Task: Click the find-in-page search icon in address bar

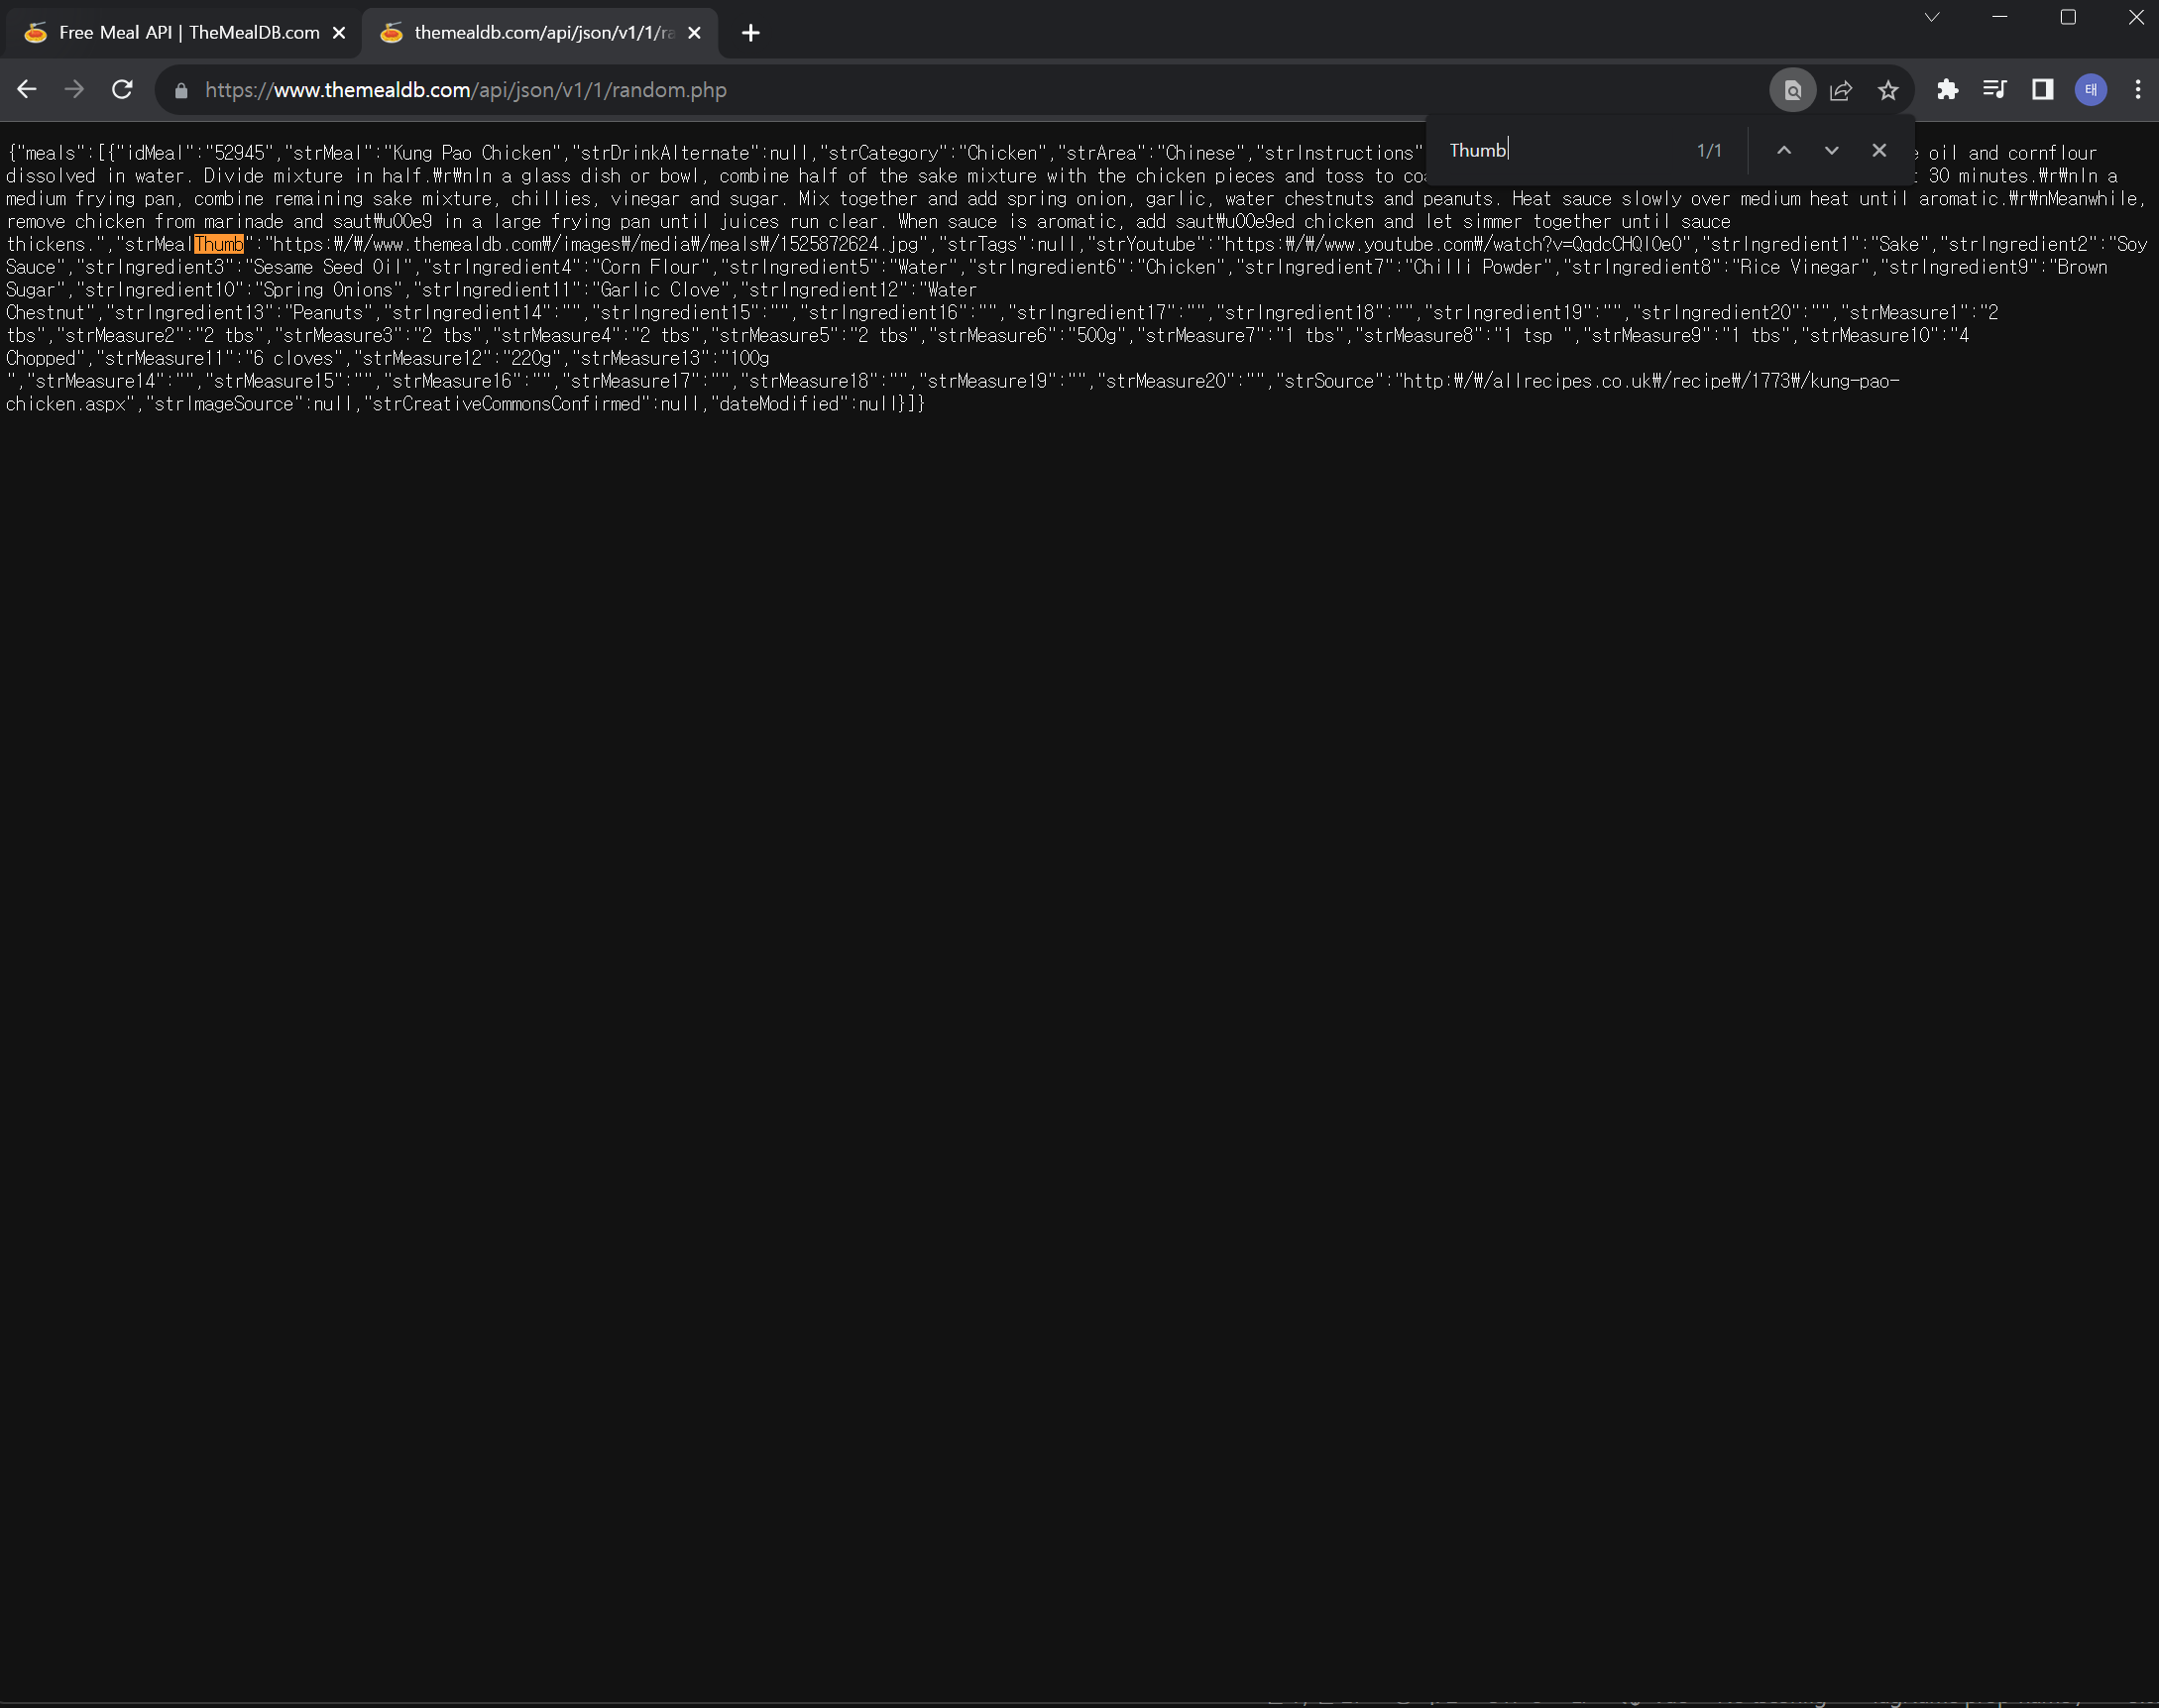Action: click(x=1792, y=91)
